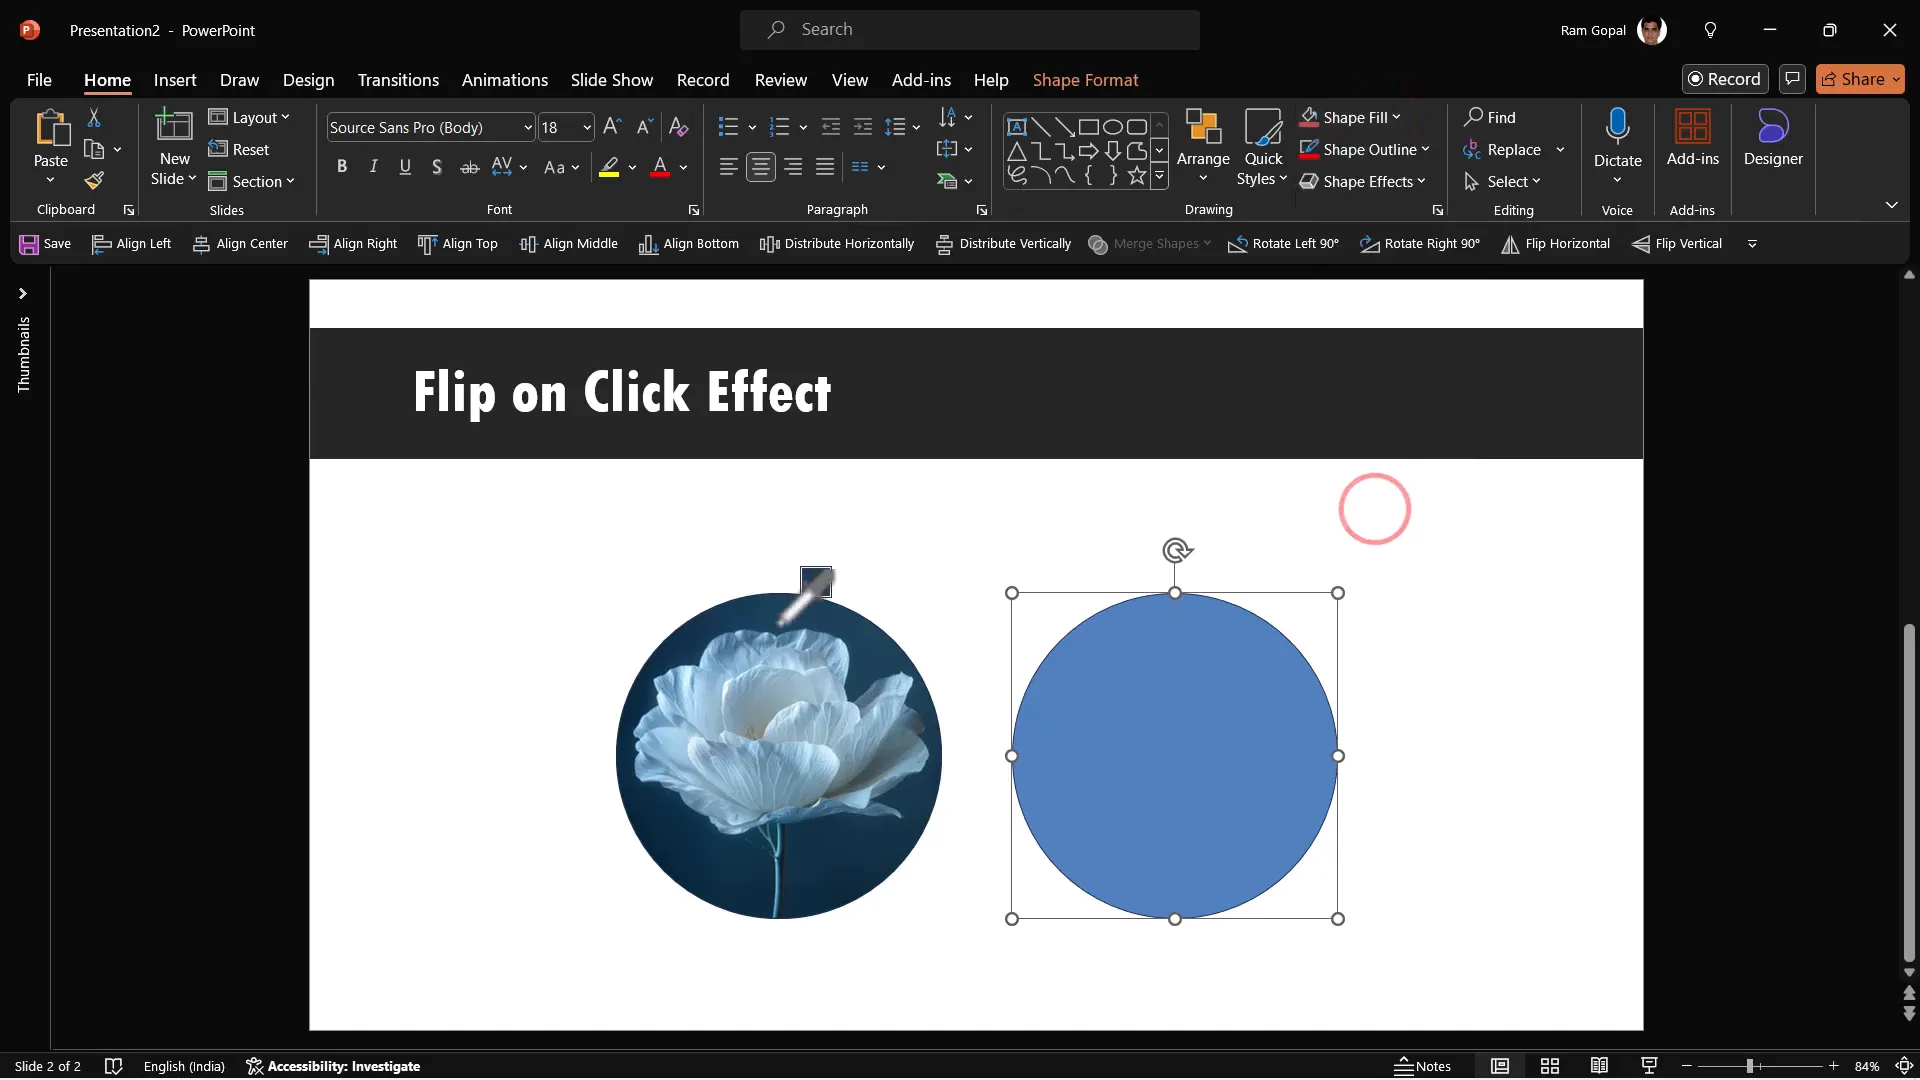The width and height of the screenshot is (1920, 1080).
Task: Switch to Reading View icon
Action: point(1600,1066)
